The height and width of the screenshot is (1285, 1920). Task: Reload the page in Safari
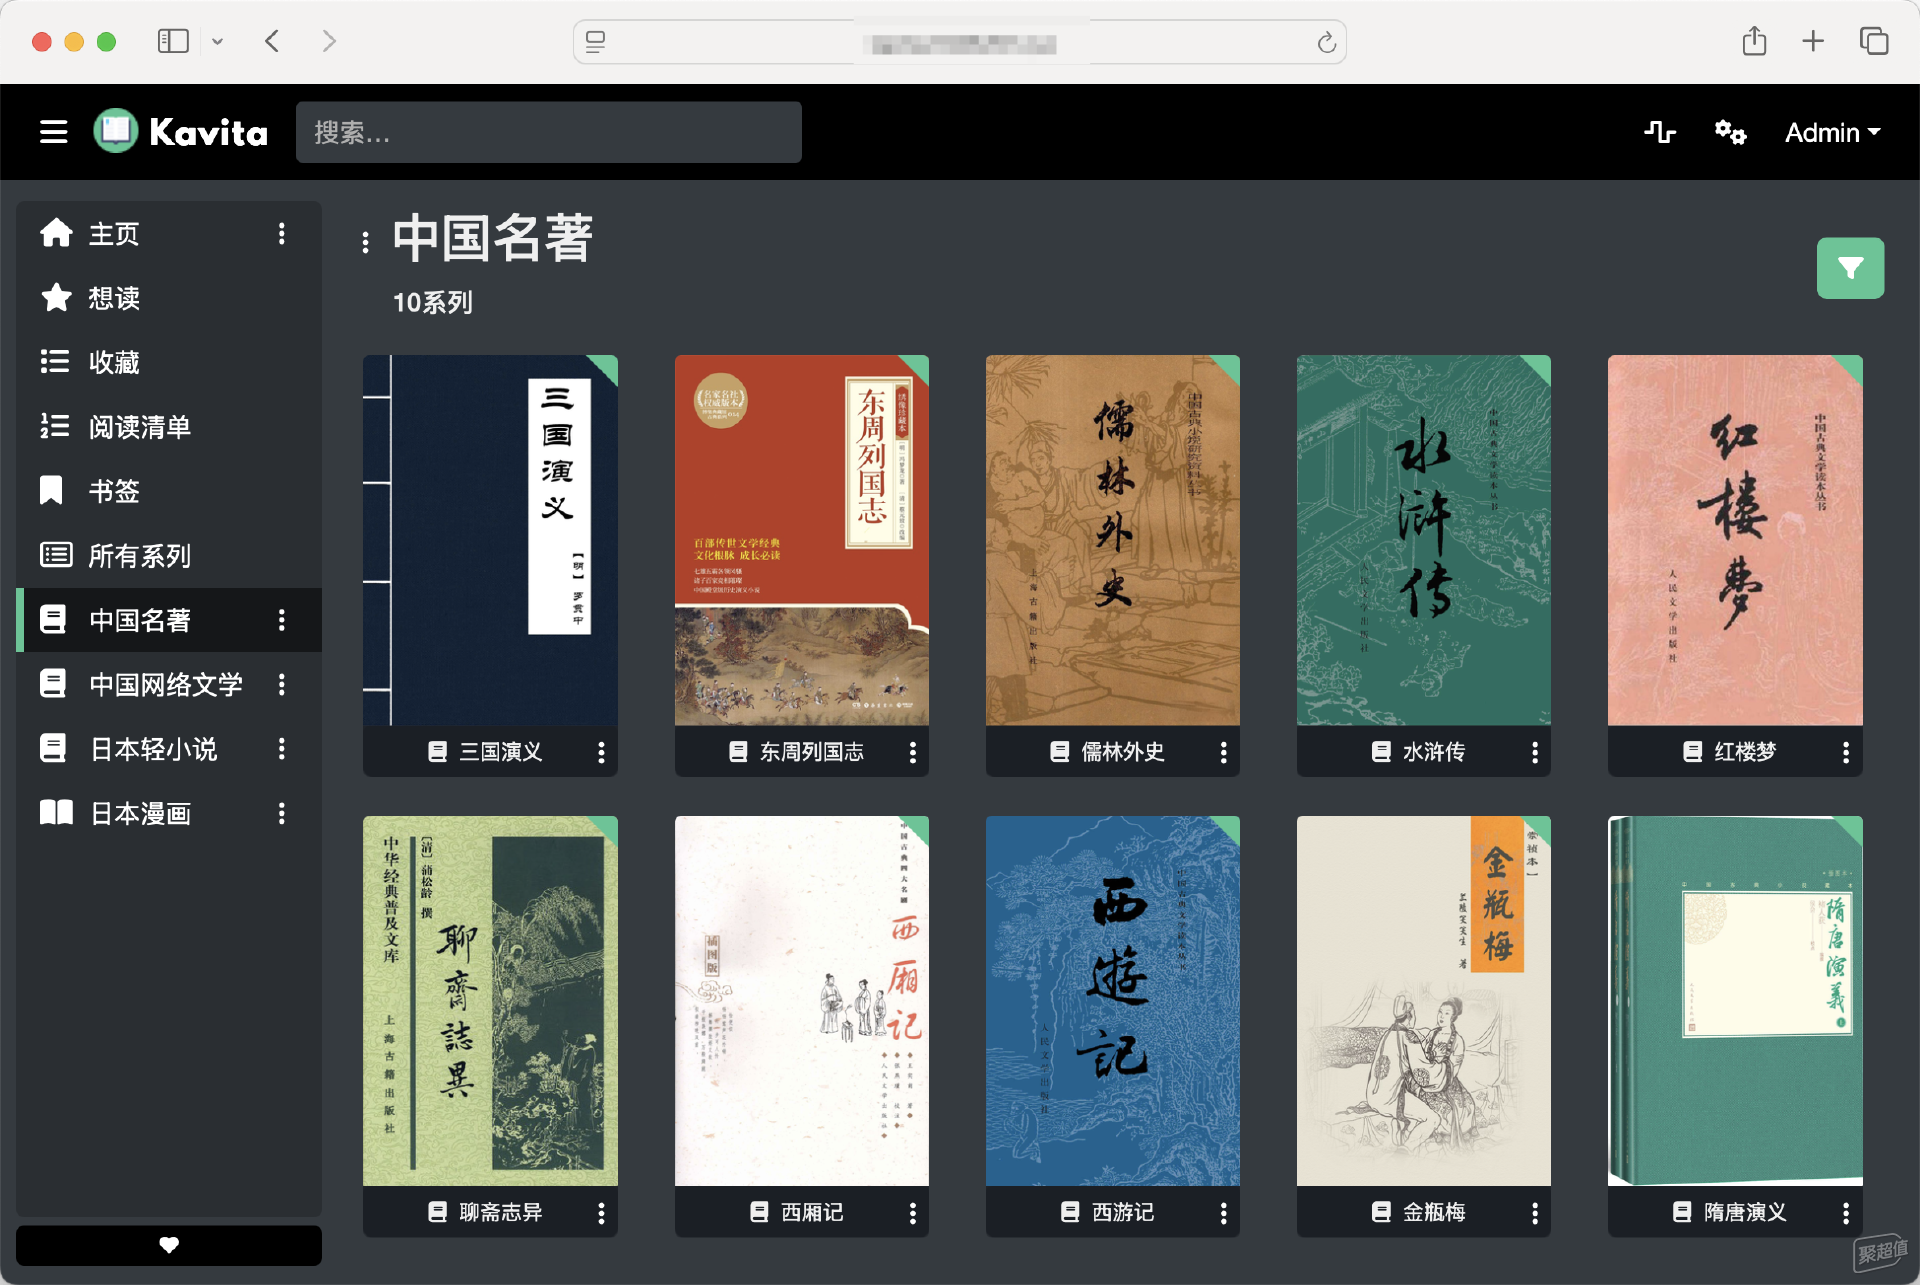point(1326,42)
